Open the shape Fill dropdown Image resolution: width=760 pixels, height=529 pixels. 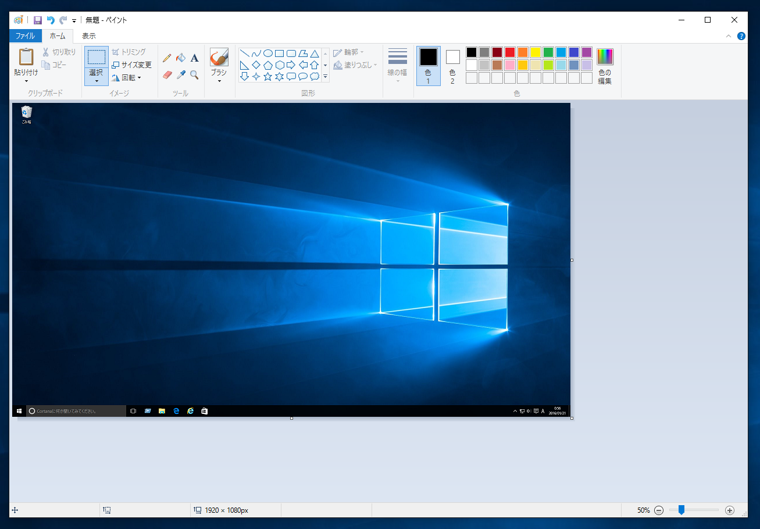[x=355, y=65]
